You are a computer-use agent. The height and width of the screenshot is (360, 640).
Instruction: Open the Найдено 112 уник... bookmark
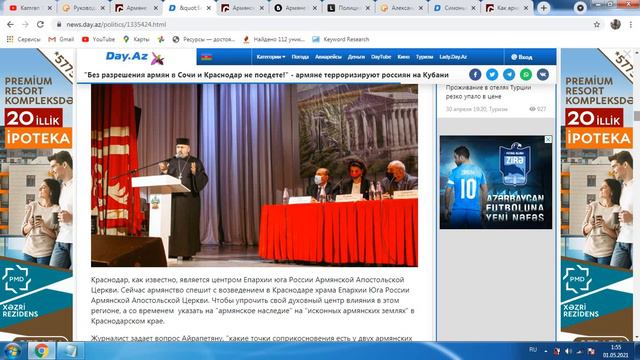pos(274,39)
